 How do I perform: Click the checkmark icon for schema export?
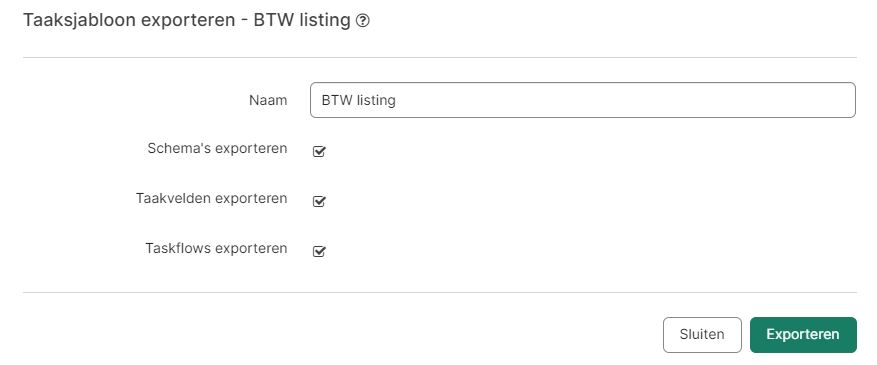click(319, 151)
